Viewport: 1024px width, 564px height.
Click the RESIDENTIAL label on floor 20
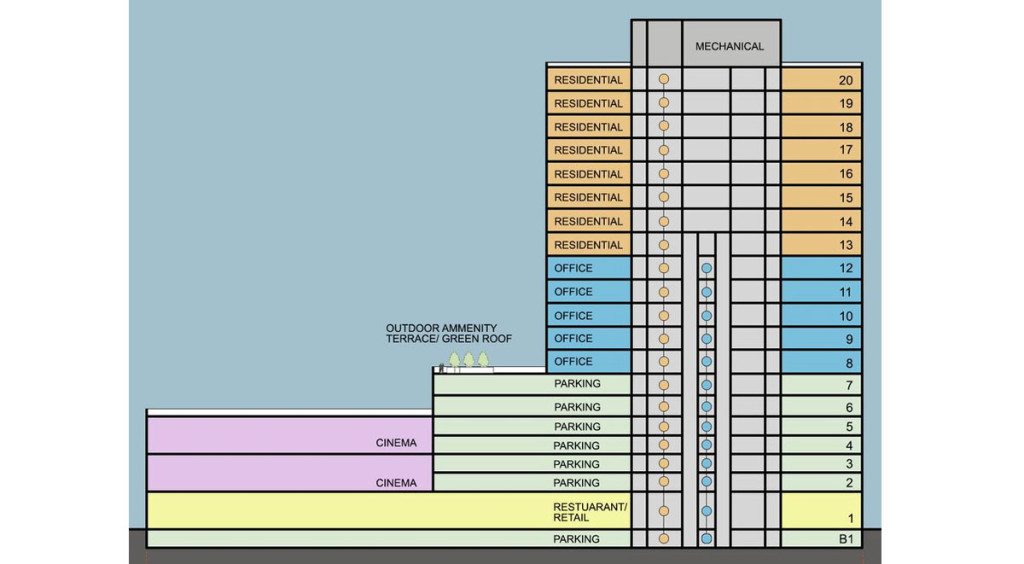click(x=588, y=80)
